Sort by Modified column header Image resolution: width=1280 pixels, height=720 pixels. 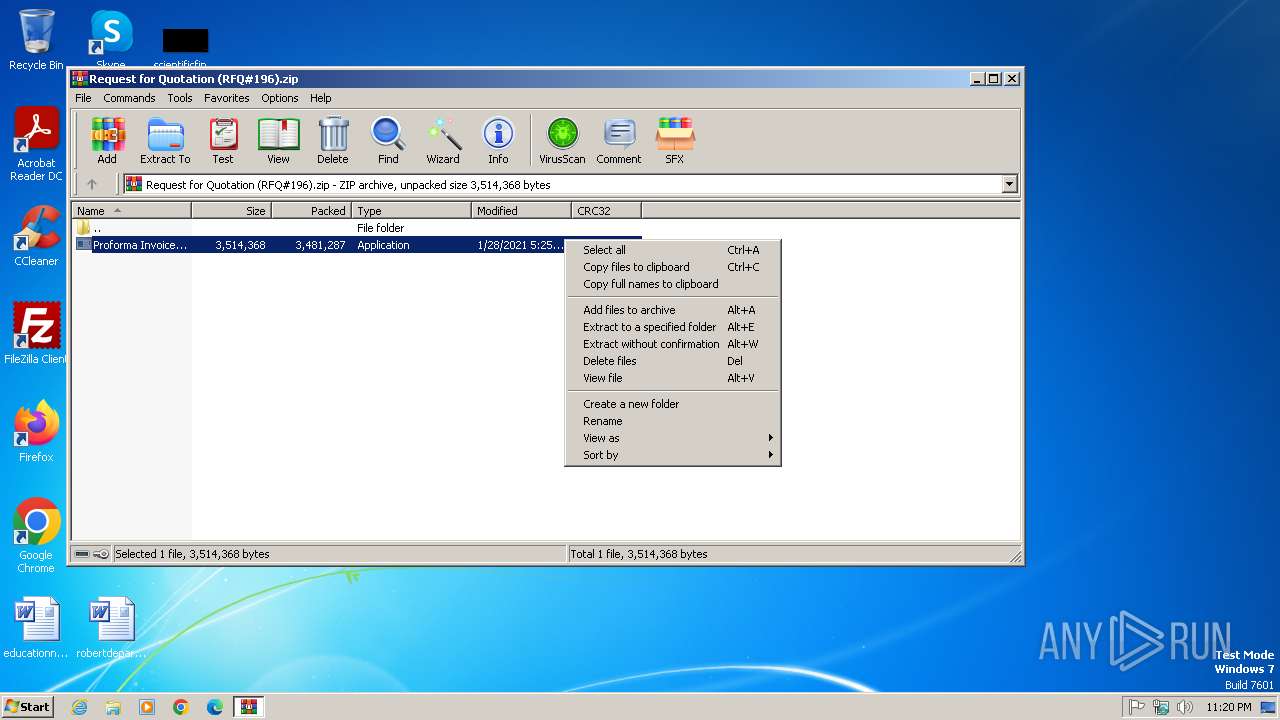521,211
